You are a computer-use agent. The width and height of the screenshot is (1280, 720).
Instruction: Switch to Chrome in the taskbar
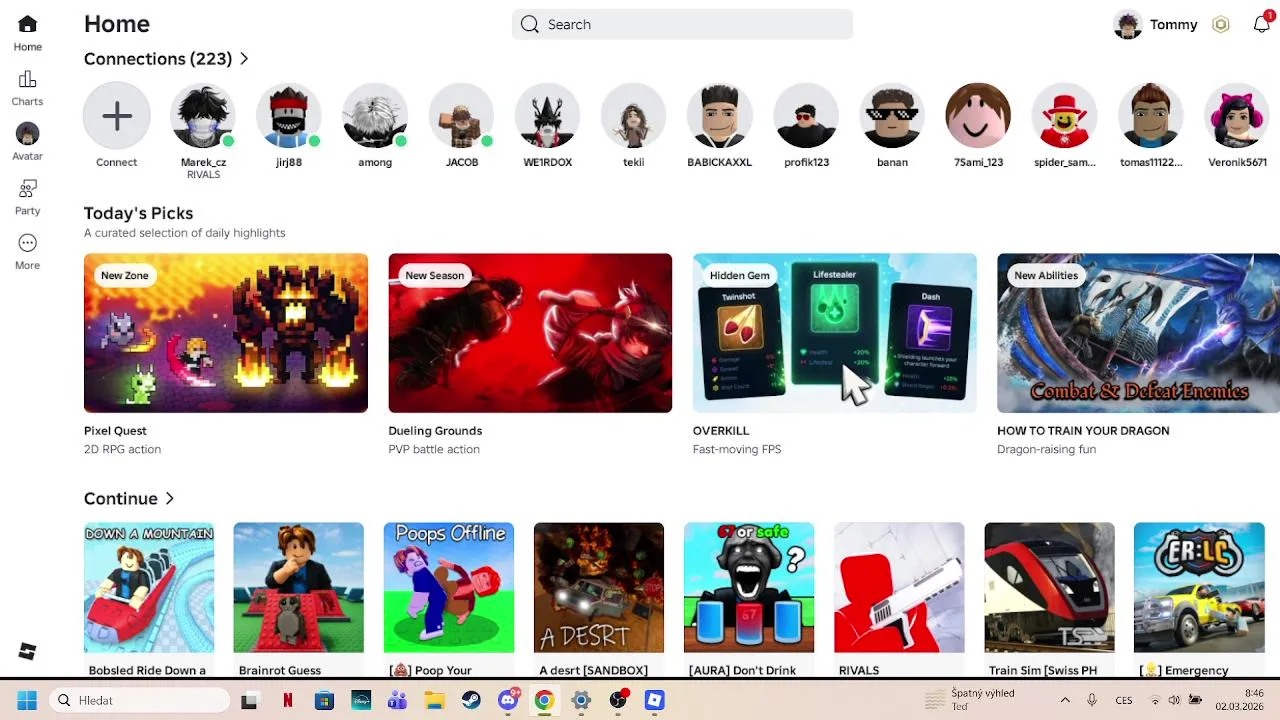pos(544,700)
